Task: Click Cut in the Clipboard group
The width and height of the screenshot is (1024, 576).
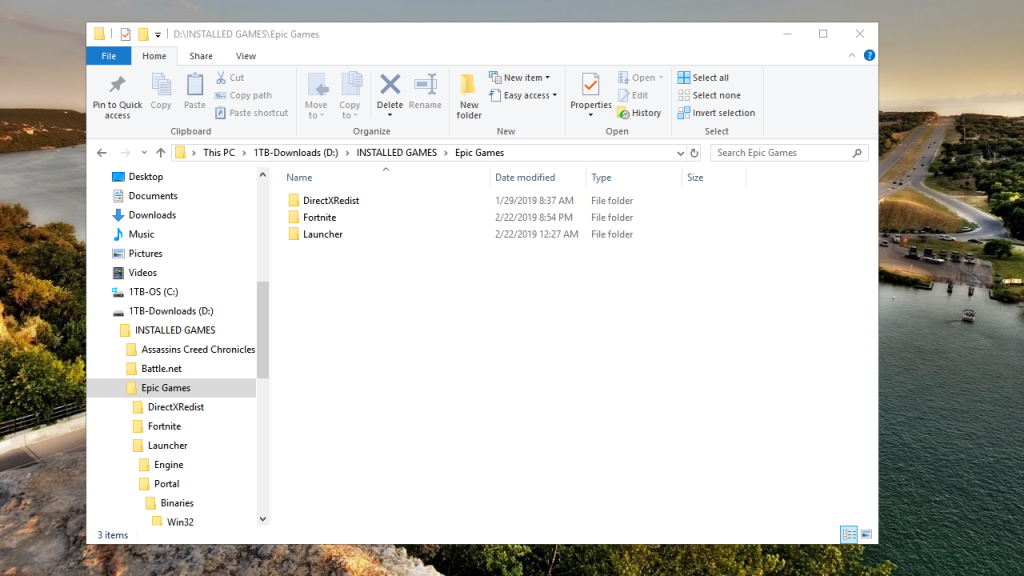Action: pos(231,77)
